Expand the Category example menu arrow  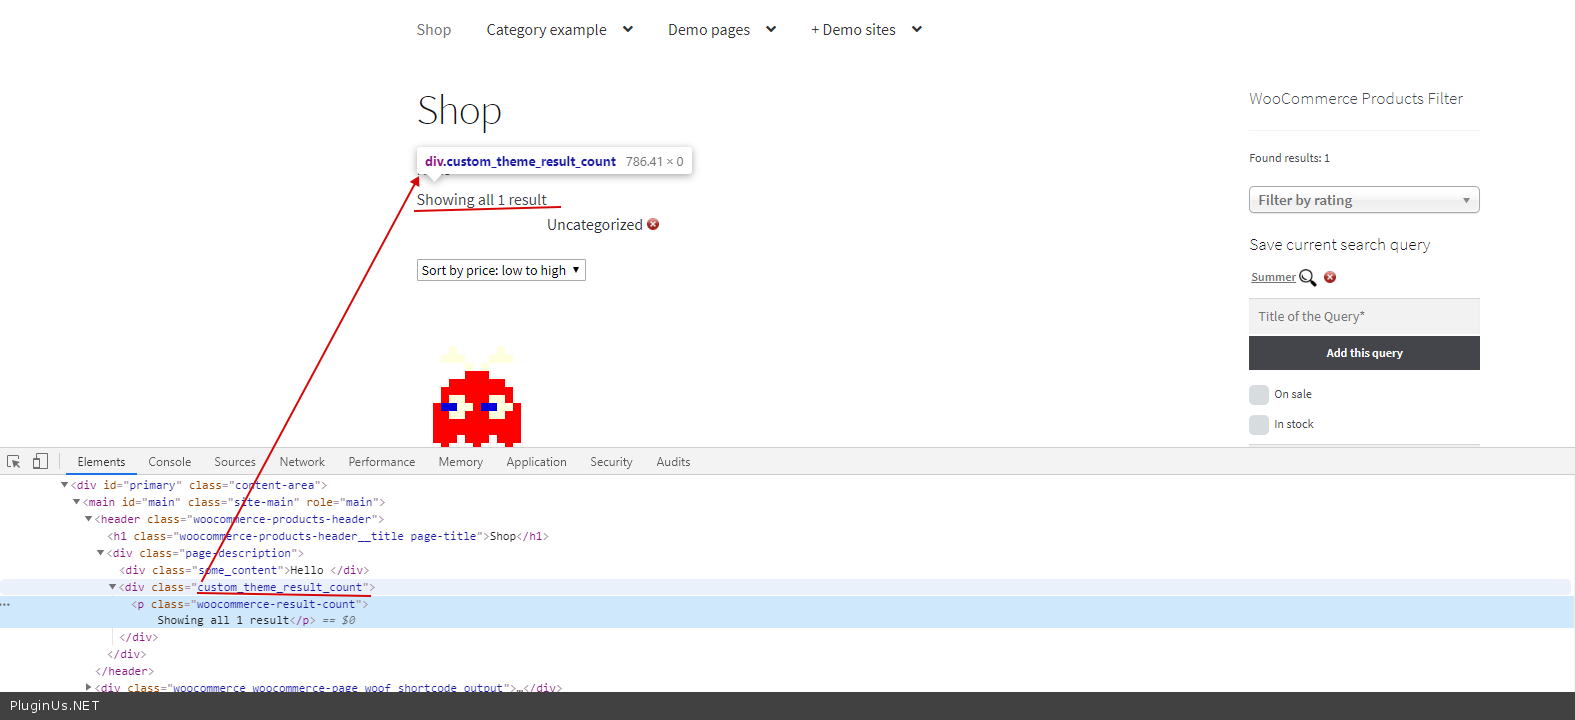[628, 29]
